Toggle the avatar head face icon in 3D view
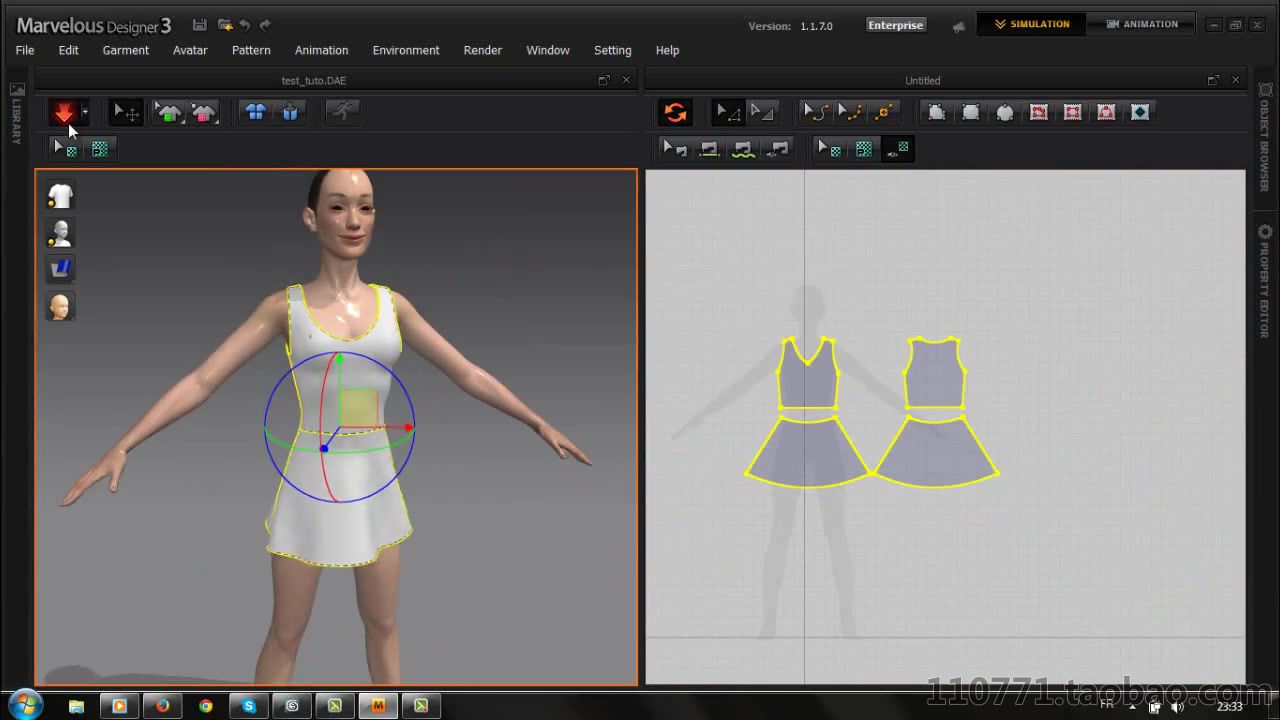This screenshot has height=720, width=1280. (x=60, y=307)
